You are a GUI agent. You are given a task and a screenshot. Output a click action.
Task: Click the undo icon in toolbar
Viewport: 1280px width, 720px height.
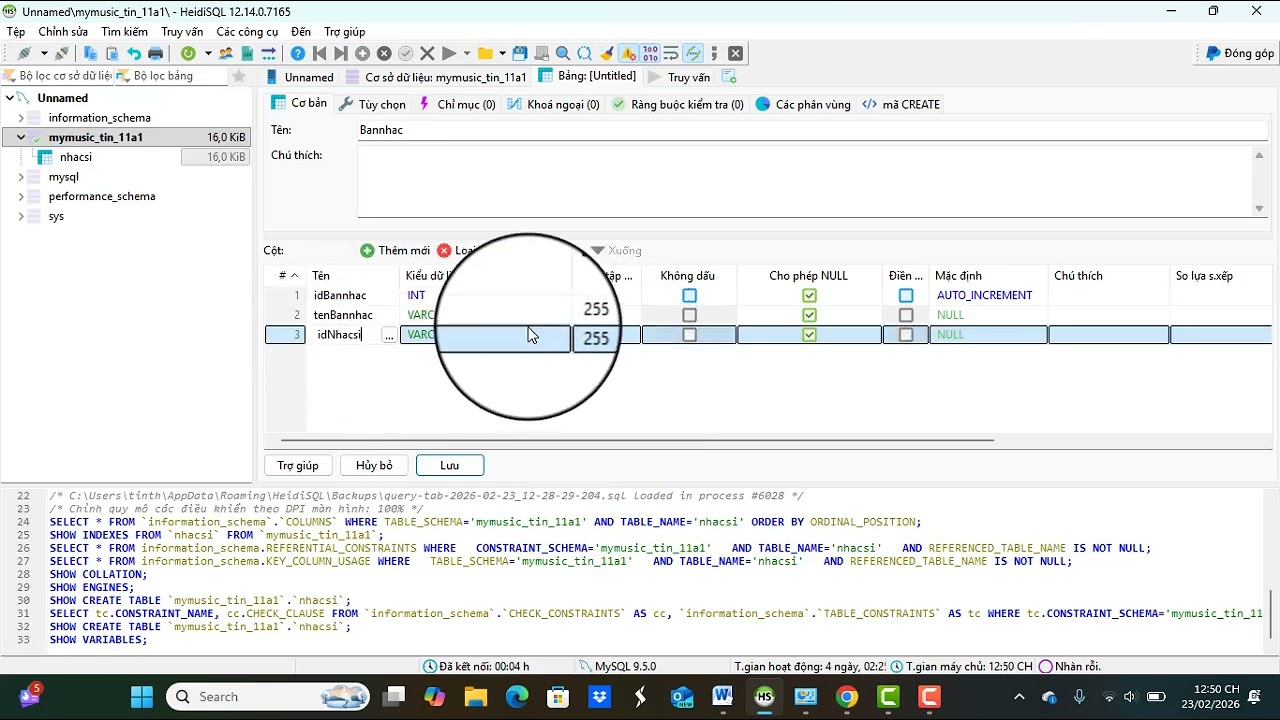[133, 53]
